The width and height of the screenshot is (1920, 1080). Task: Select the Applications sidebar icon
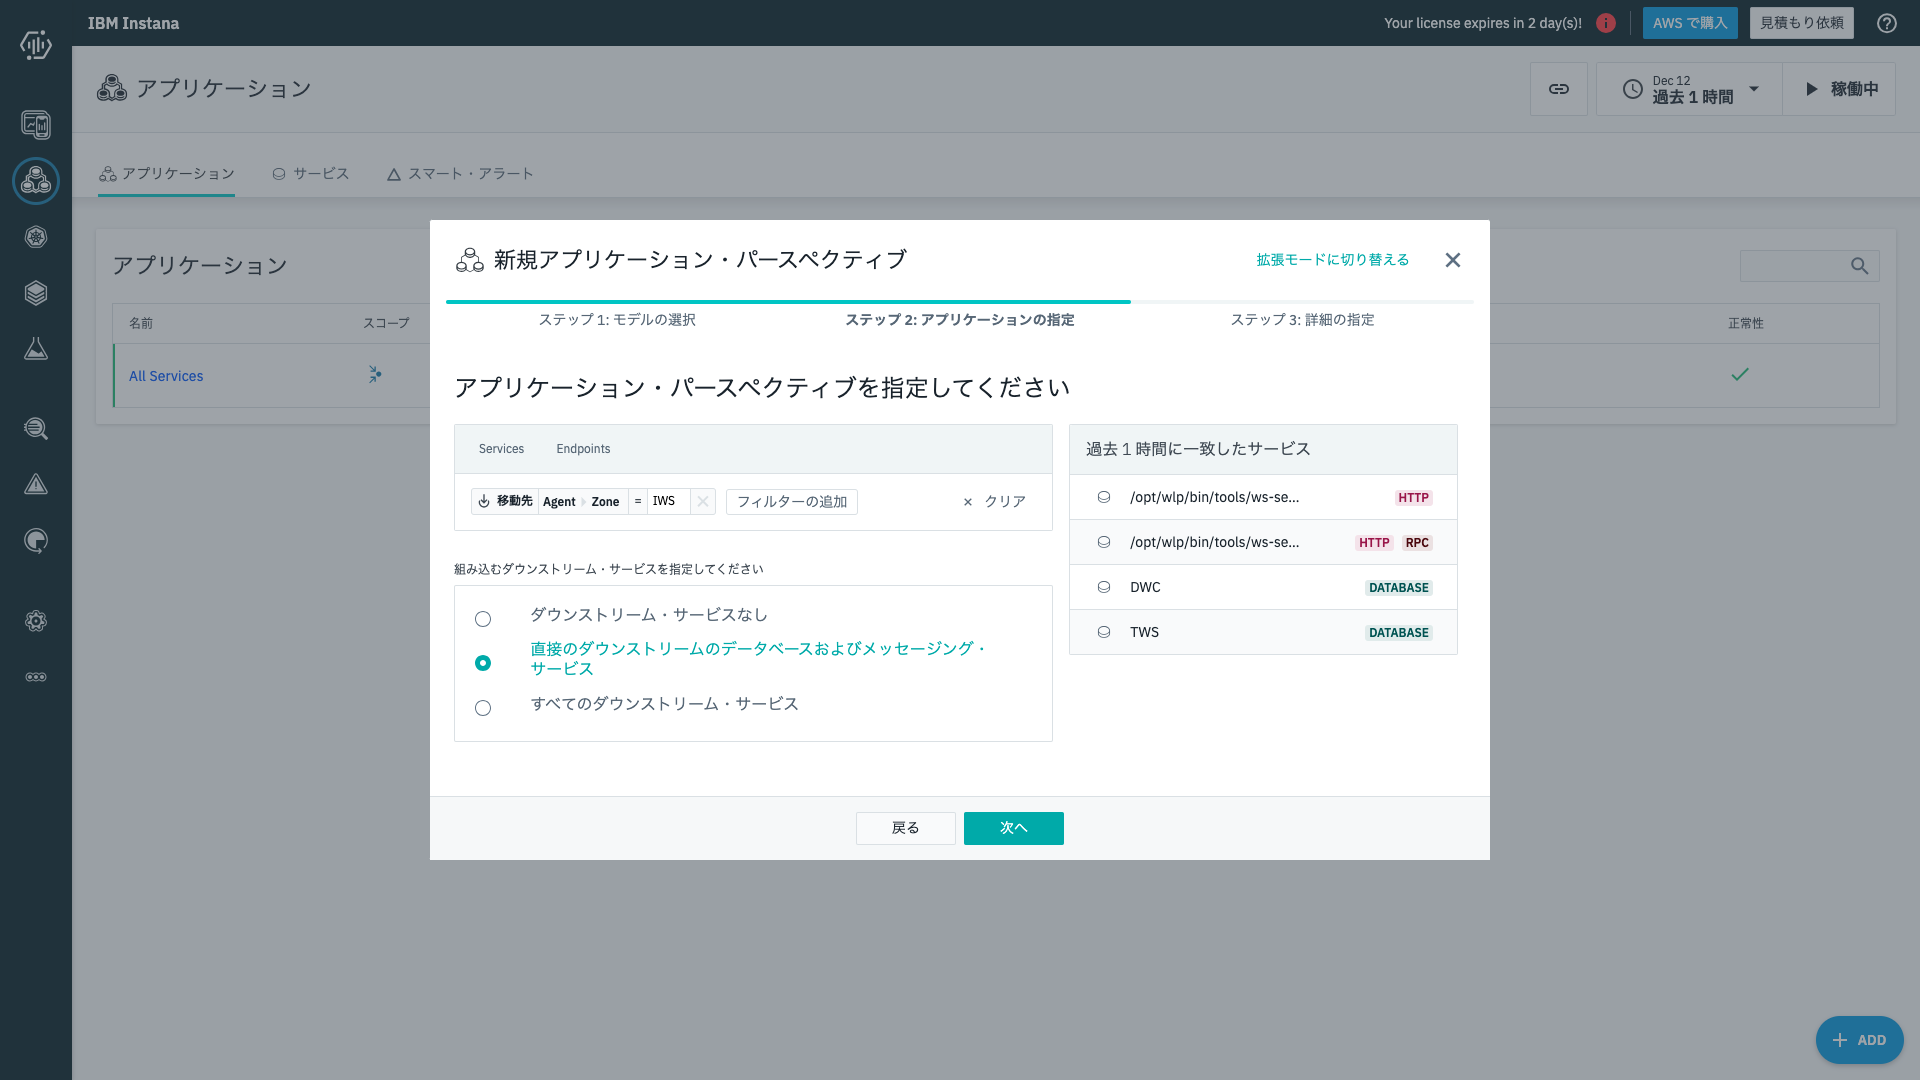(x=36, y=181)
